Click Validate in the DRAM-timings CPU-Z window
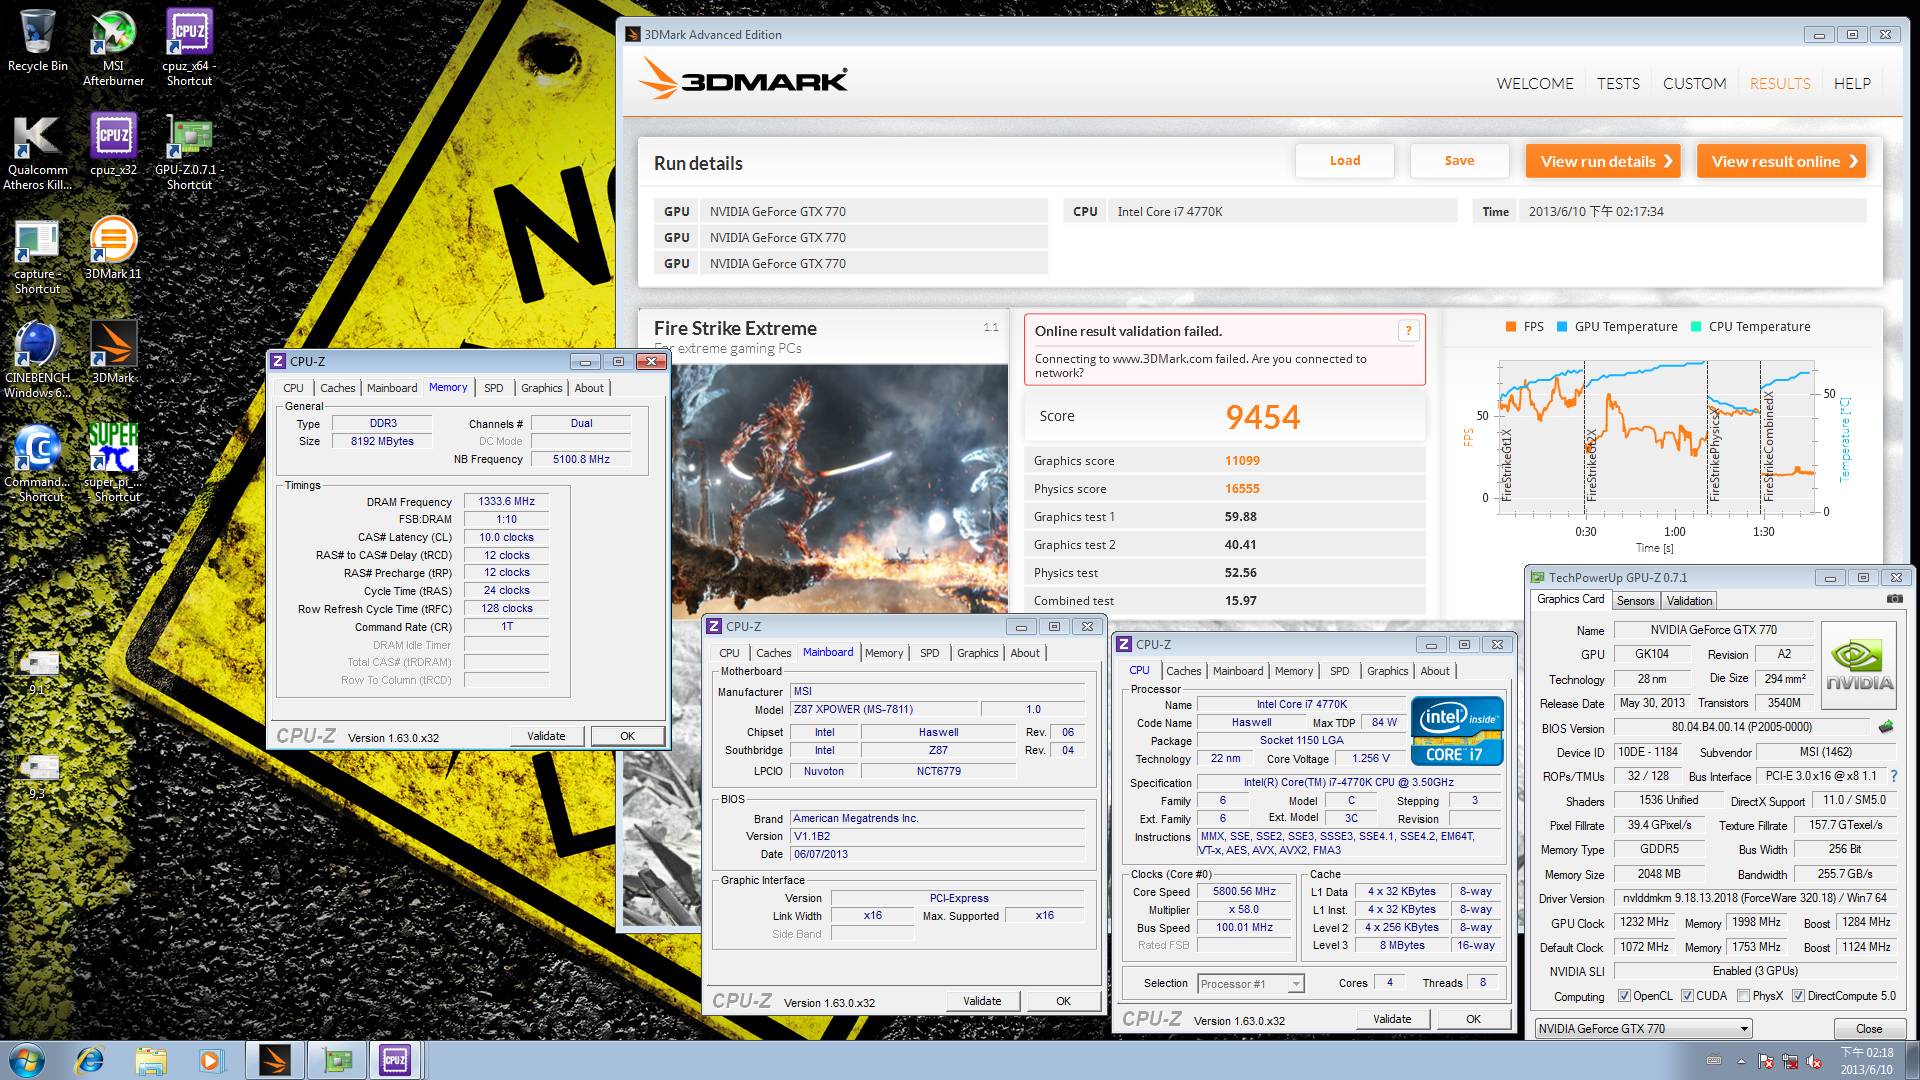Screen dimensions: 1920x1080 click(x=546, y=736)
